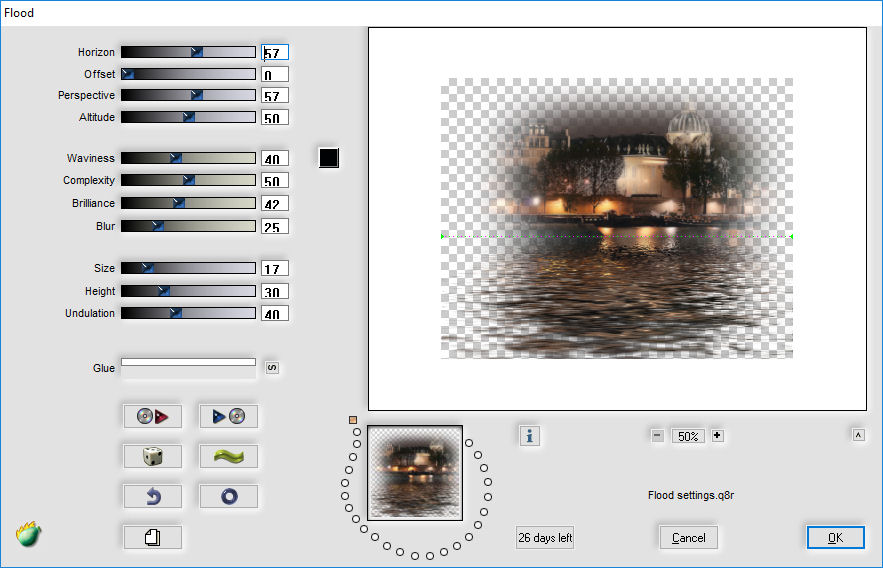Click the Undulation value field
This screenshot has height=568, width=883.
[x=275, y=313]
